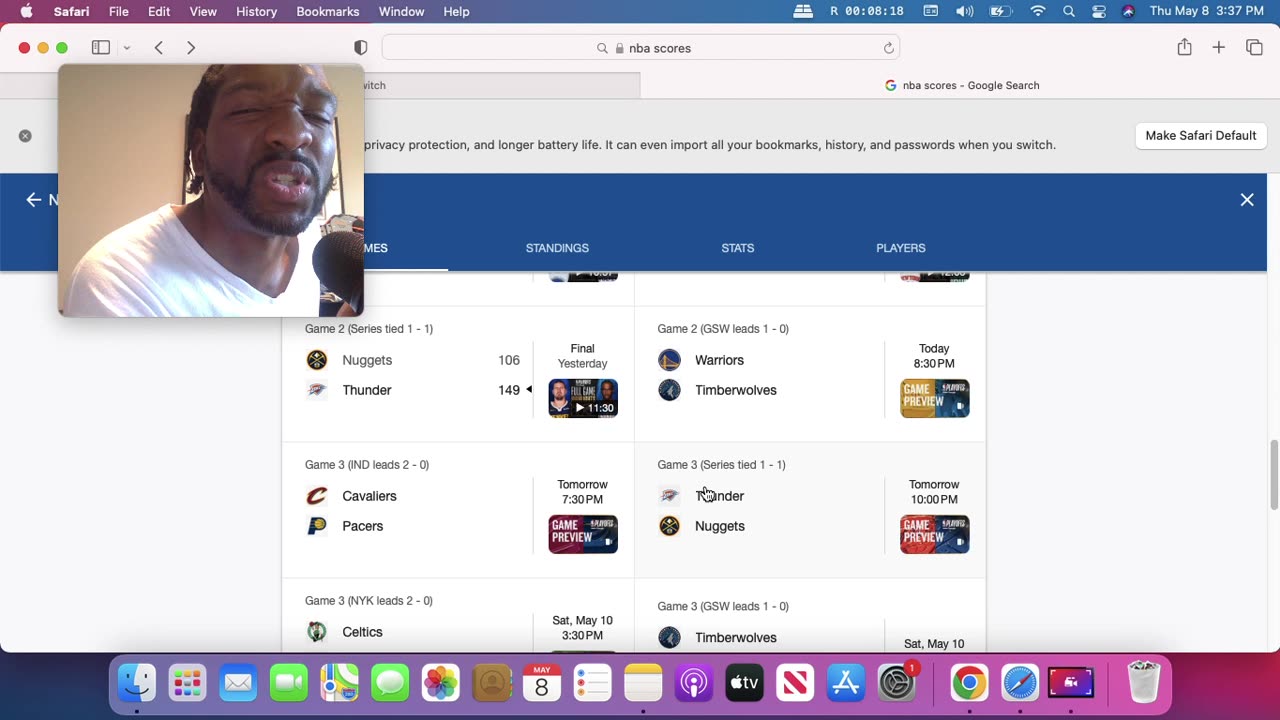
Task: Click the Cleveland Cavaliers logo
Action: (x=317, y=496)
